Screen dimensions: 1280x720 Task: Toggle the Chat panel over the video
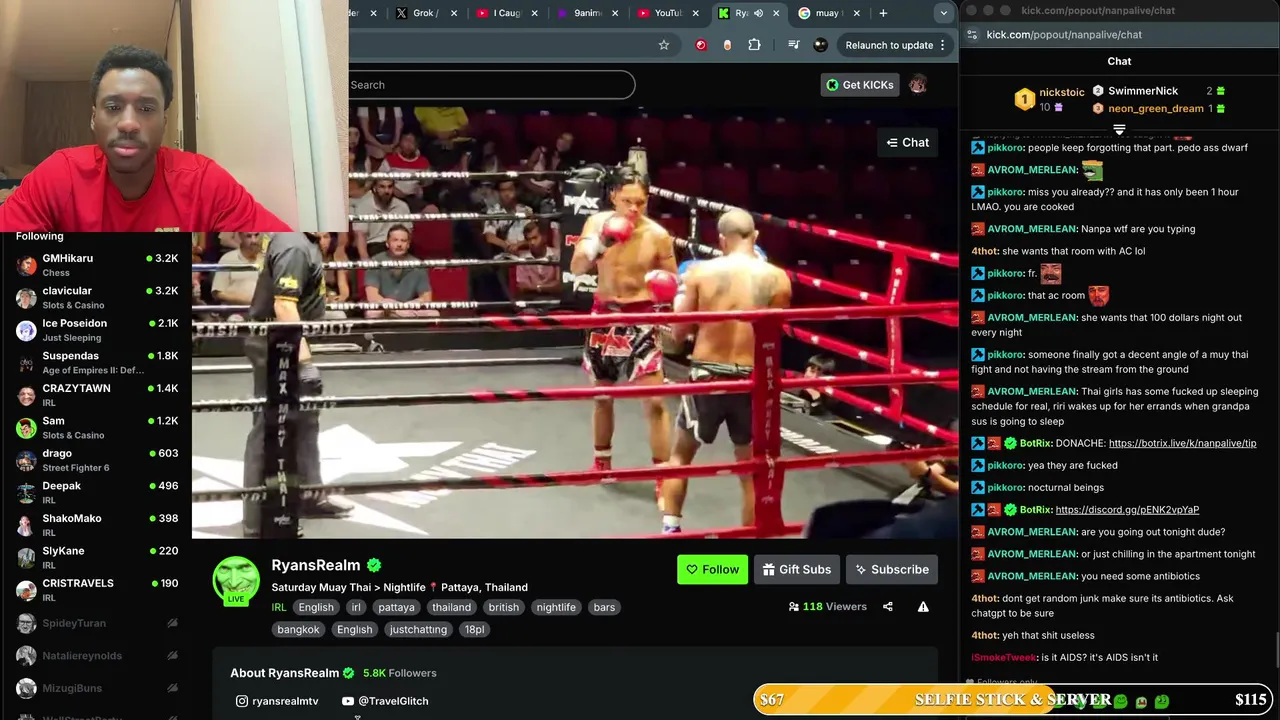[x=908, y=143]
